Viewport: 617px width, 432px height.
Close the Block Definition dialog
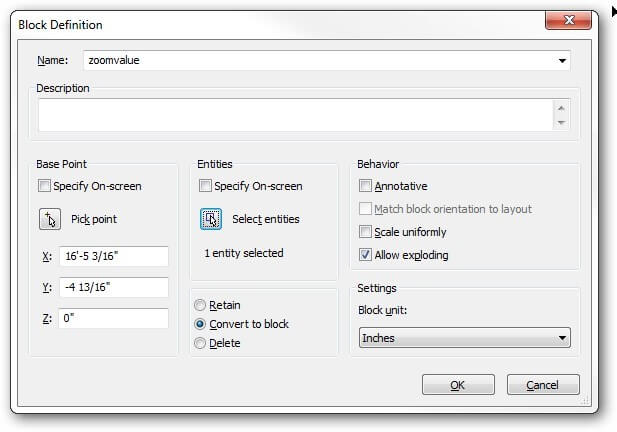coord(568,20)
